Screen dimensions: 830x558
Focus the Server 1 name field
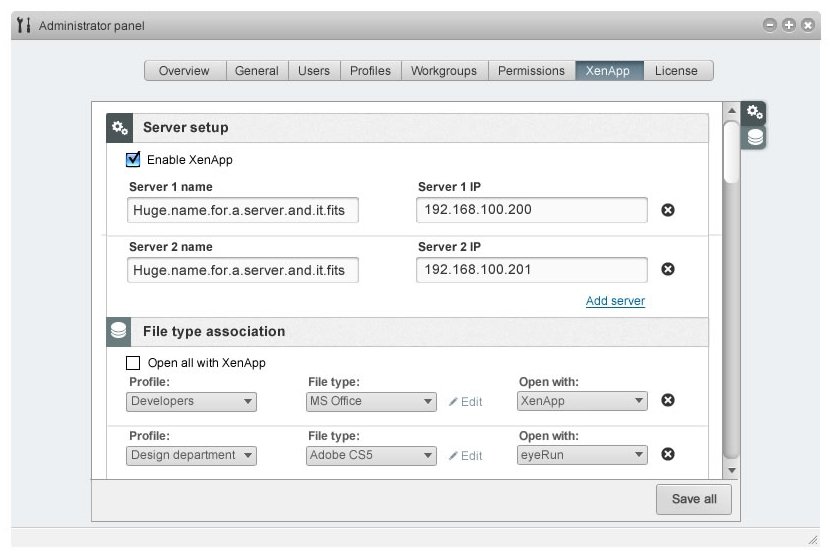[x=243, y=210]
